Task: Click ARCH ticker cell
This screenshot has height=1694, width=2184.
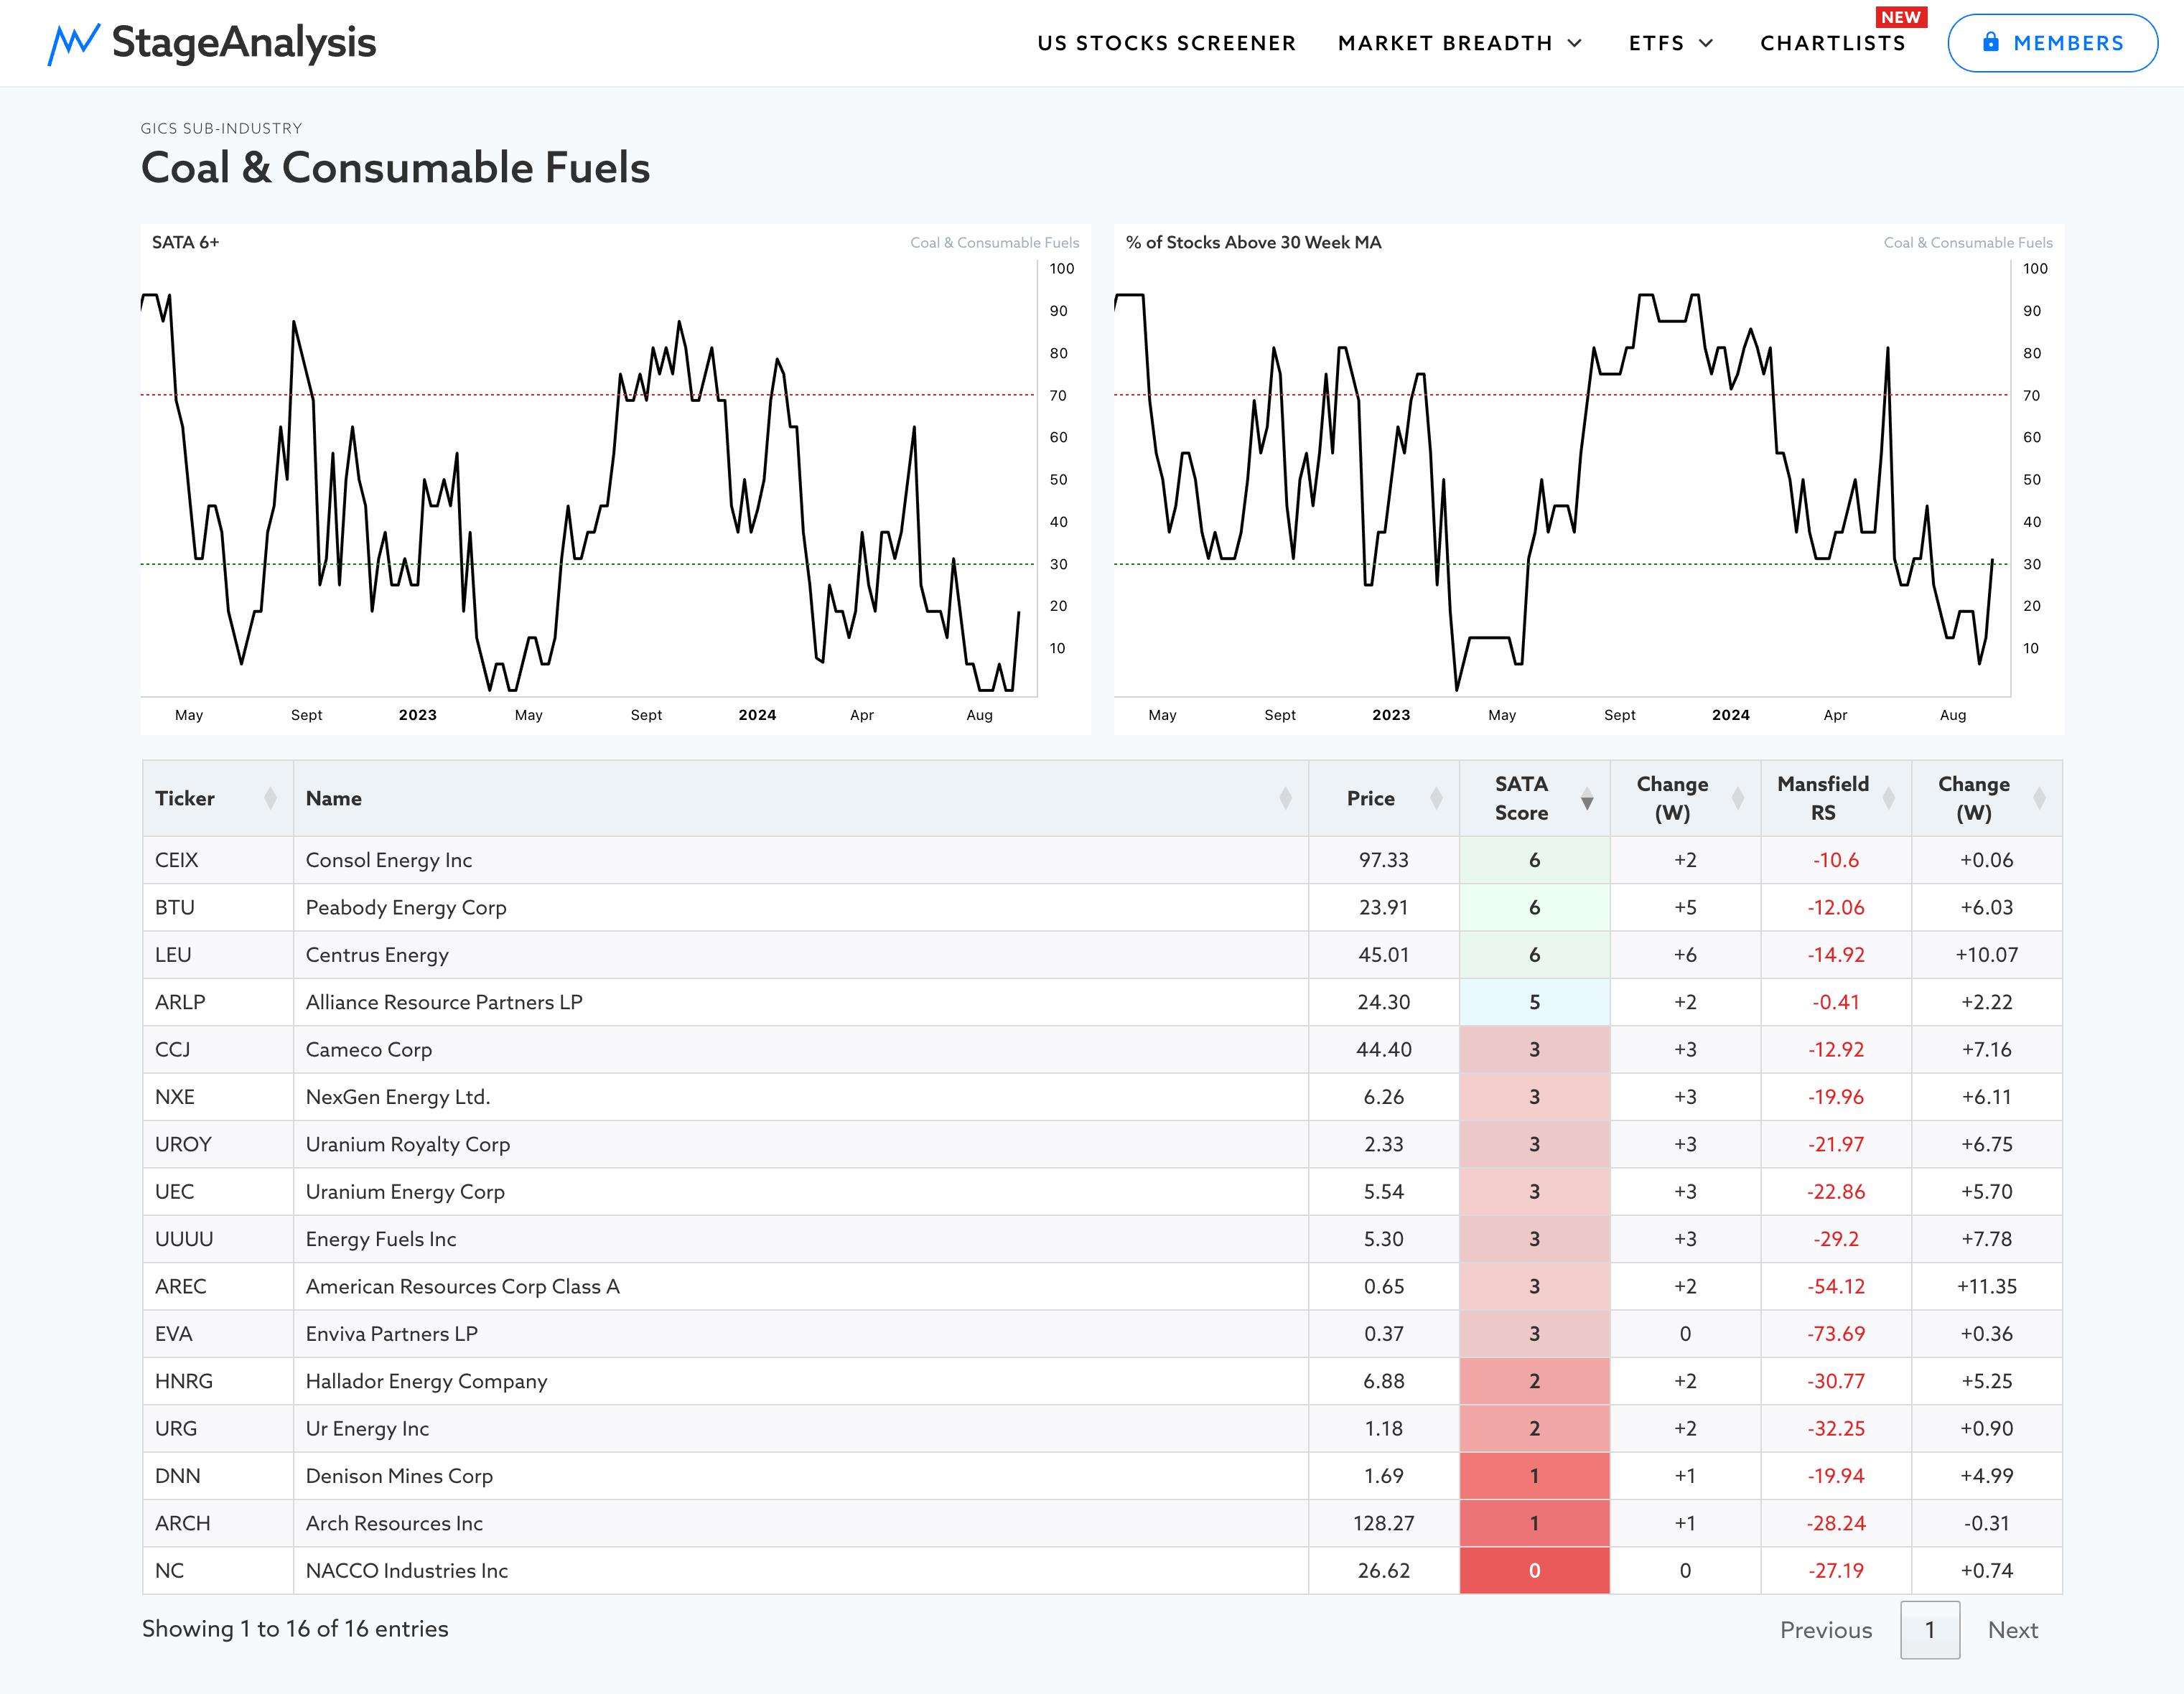Action: (218, 1523)
